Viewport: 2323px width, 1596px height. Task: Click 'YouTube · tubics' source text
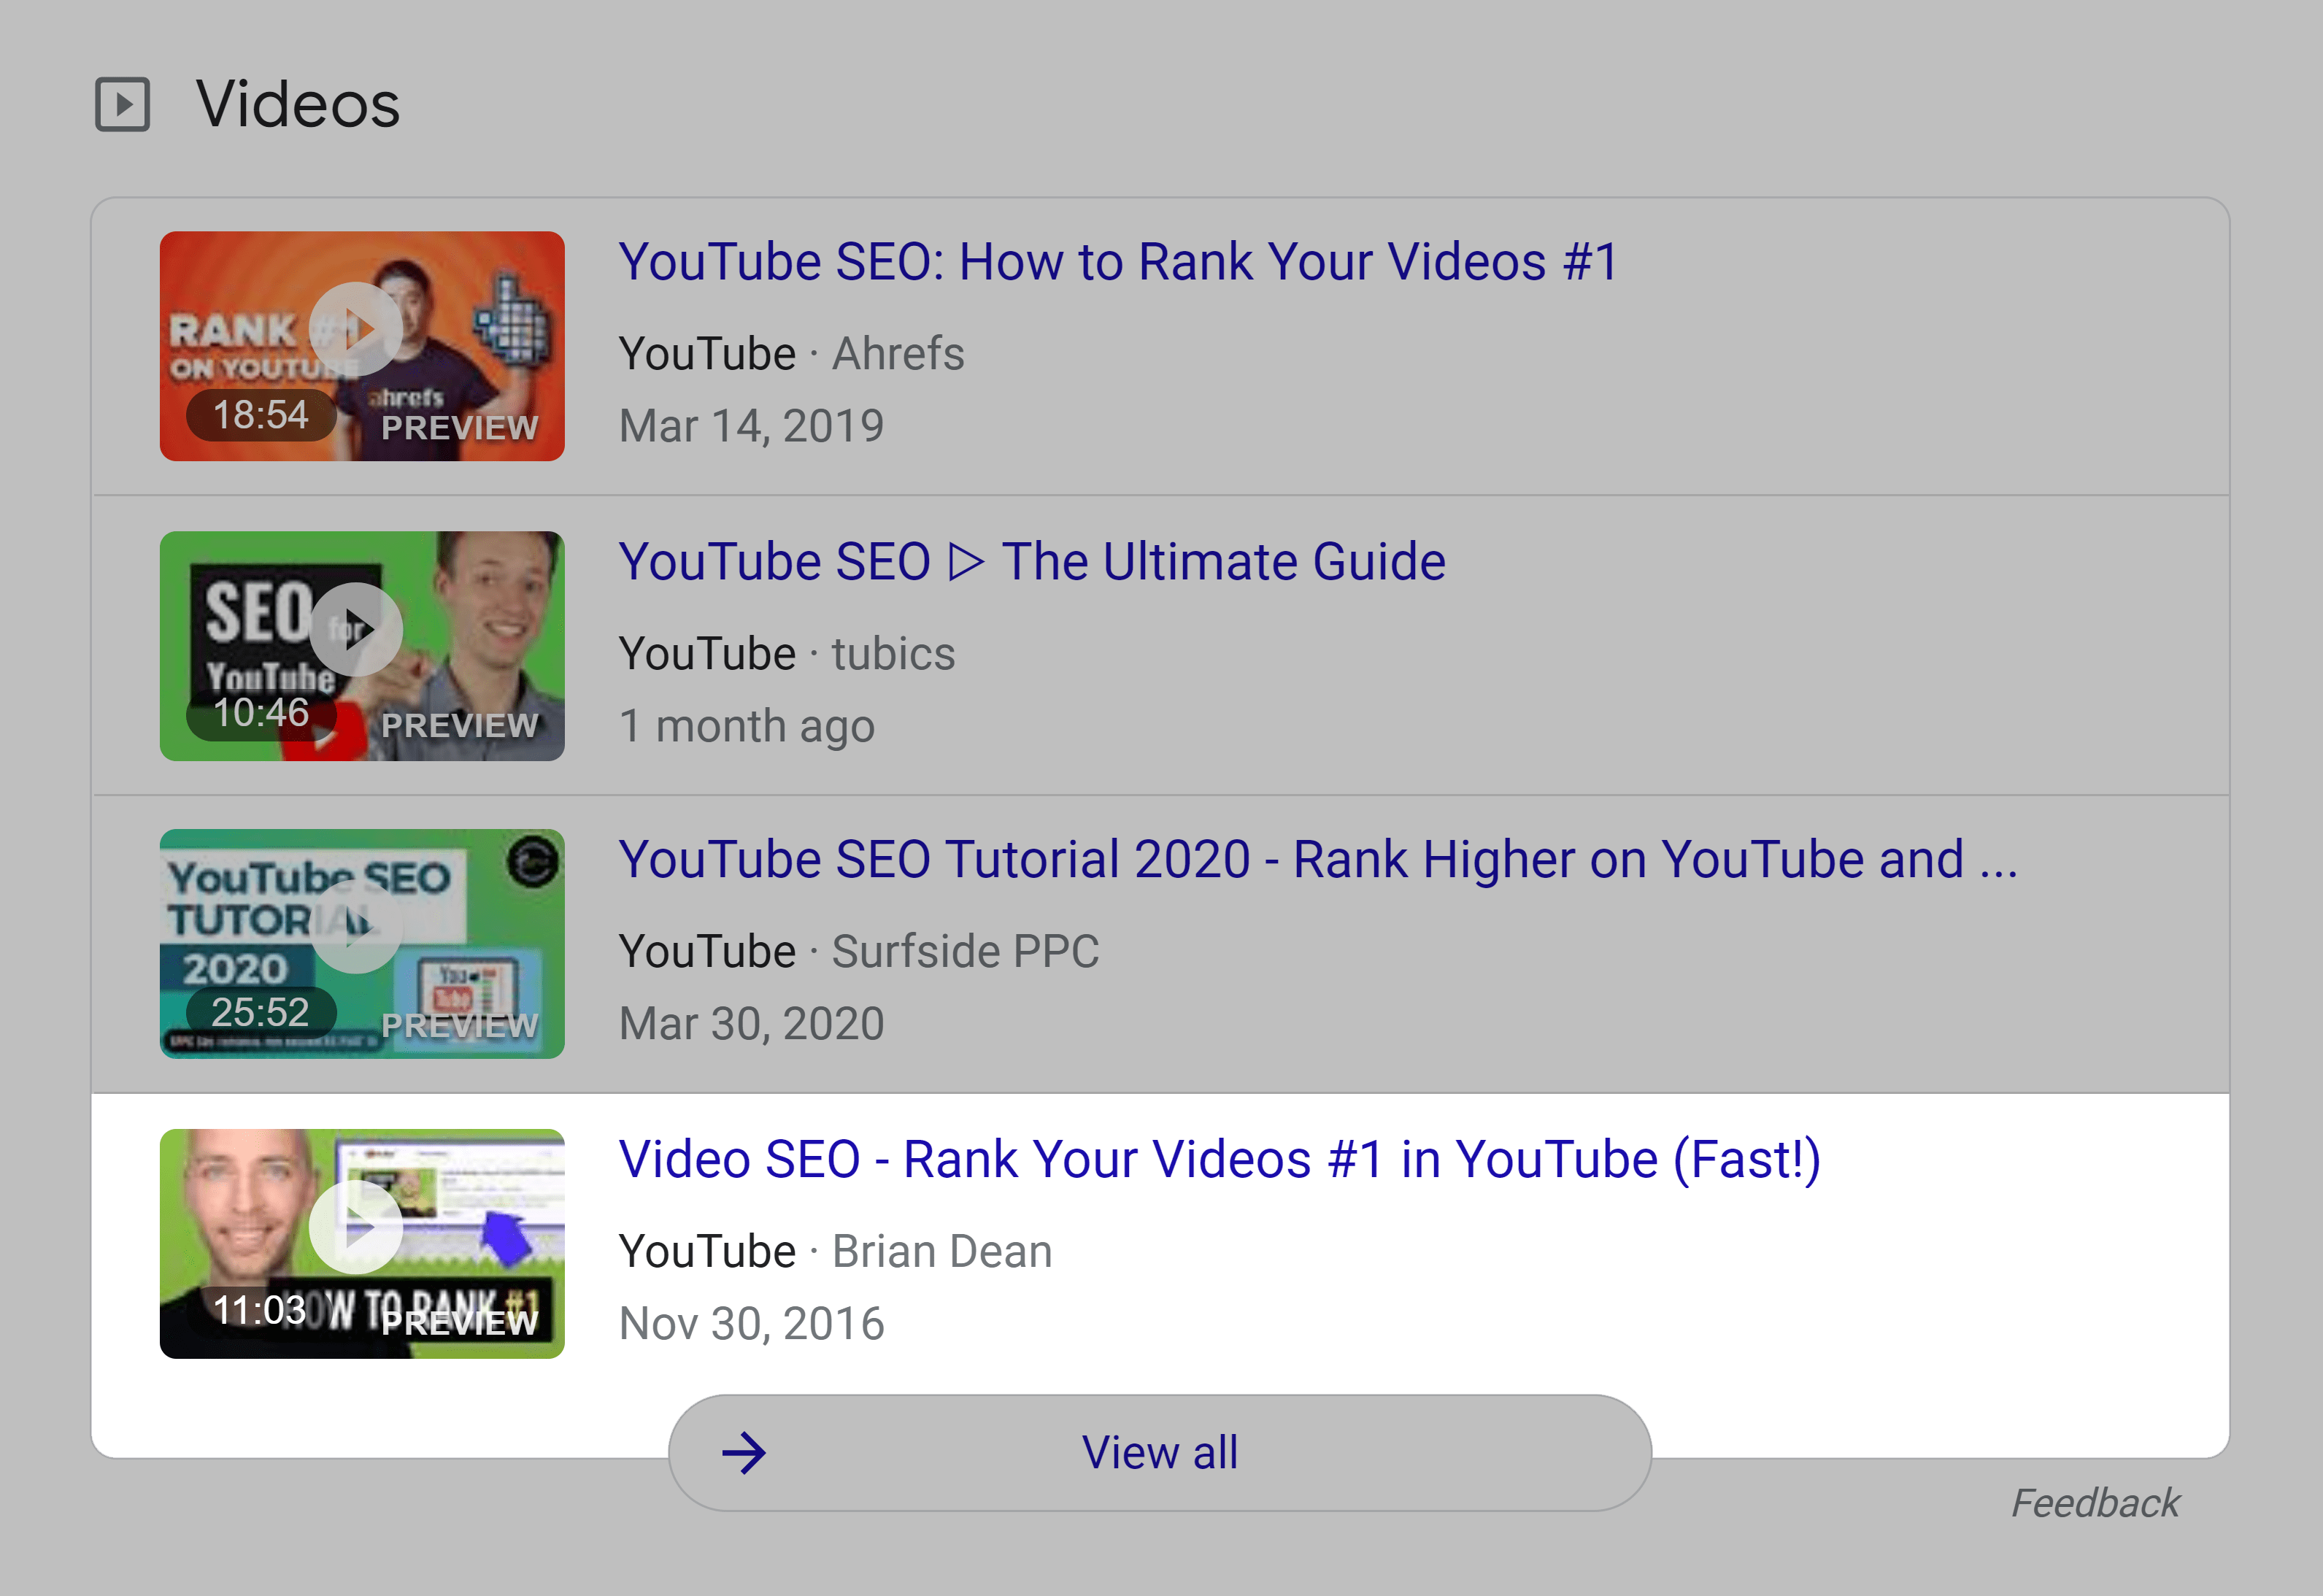coord(787,654)
